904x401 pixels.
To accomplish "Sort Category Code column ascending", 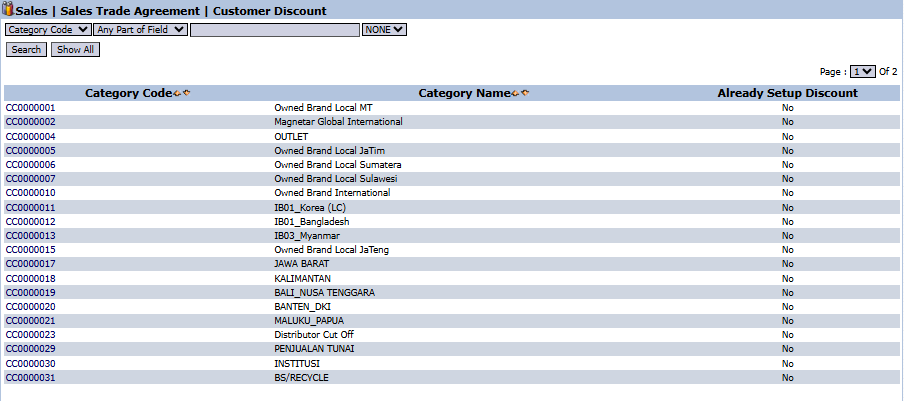I will [x=177, y=93].
